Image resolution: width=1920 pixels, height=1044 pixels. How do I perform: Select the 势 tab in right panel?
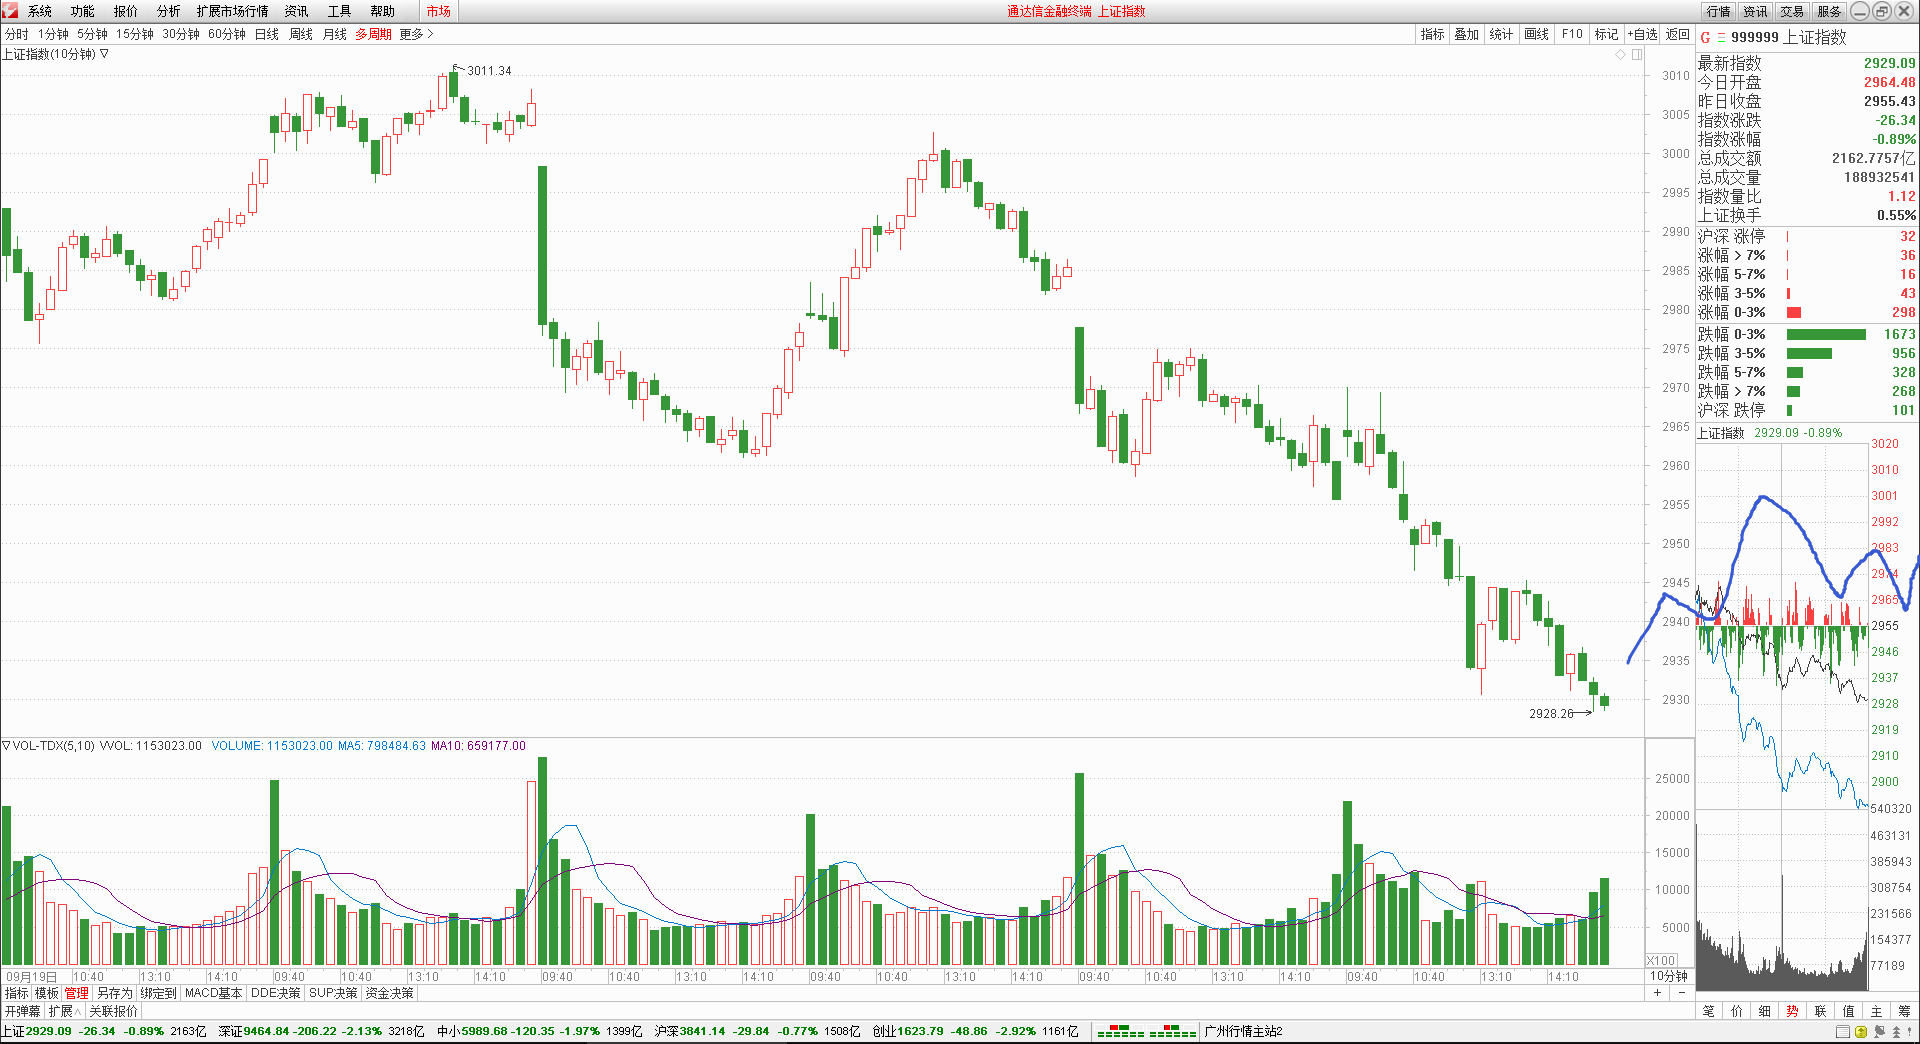pos(1792,1011)
